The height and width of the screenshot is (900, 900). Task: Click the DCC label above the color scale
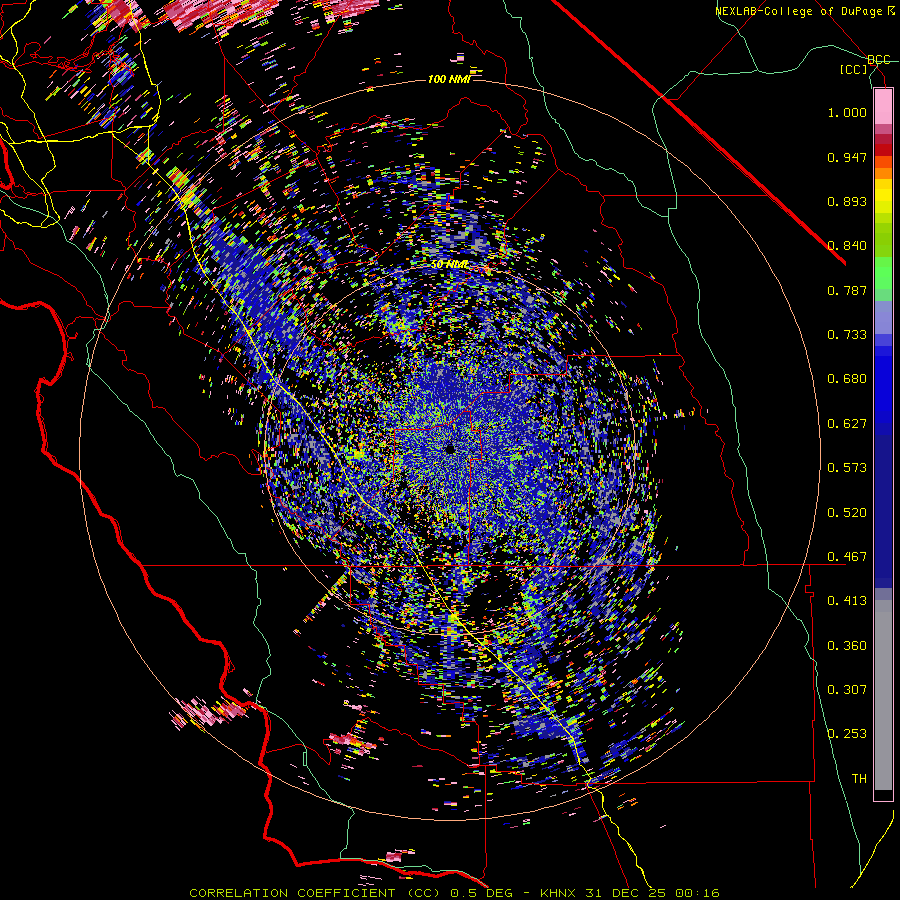[879, 60]
